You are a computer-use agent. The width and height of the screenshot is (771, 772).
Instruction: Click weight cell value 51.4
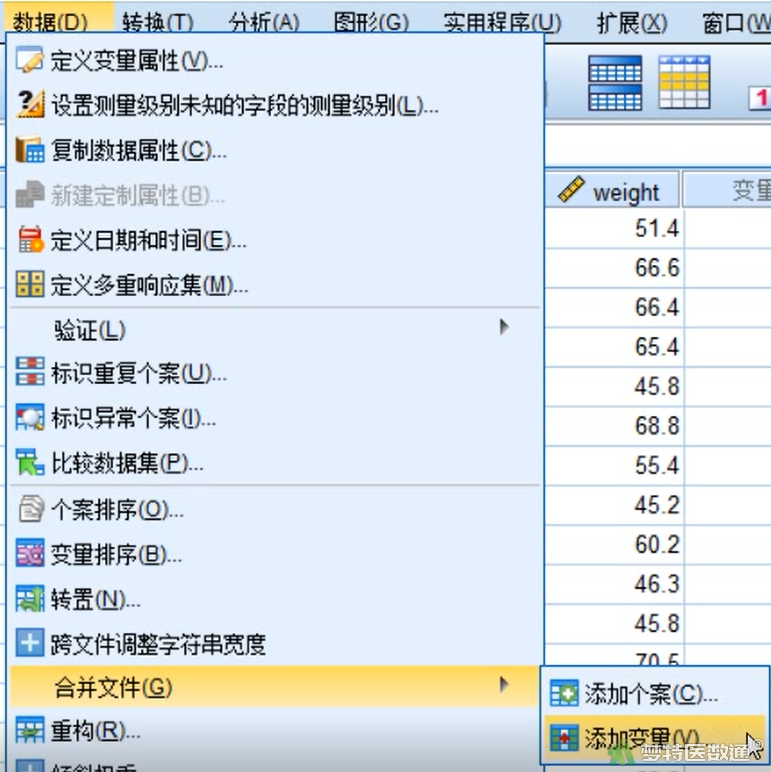pyautogui.click(x=657, y=228)
